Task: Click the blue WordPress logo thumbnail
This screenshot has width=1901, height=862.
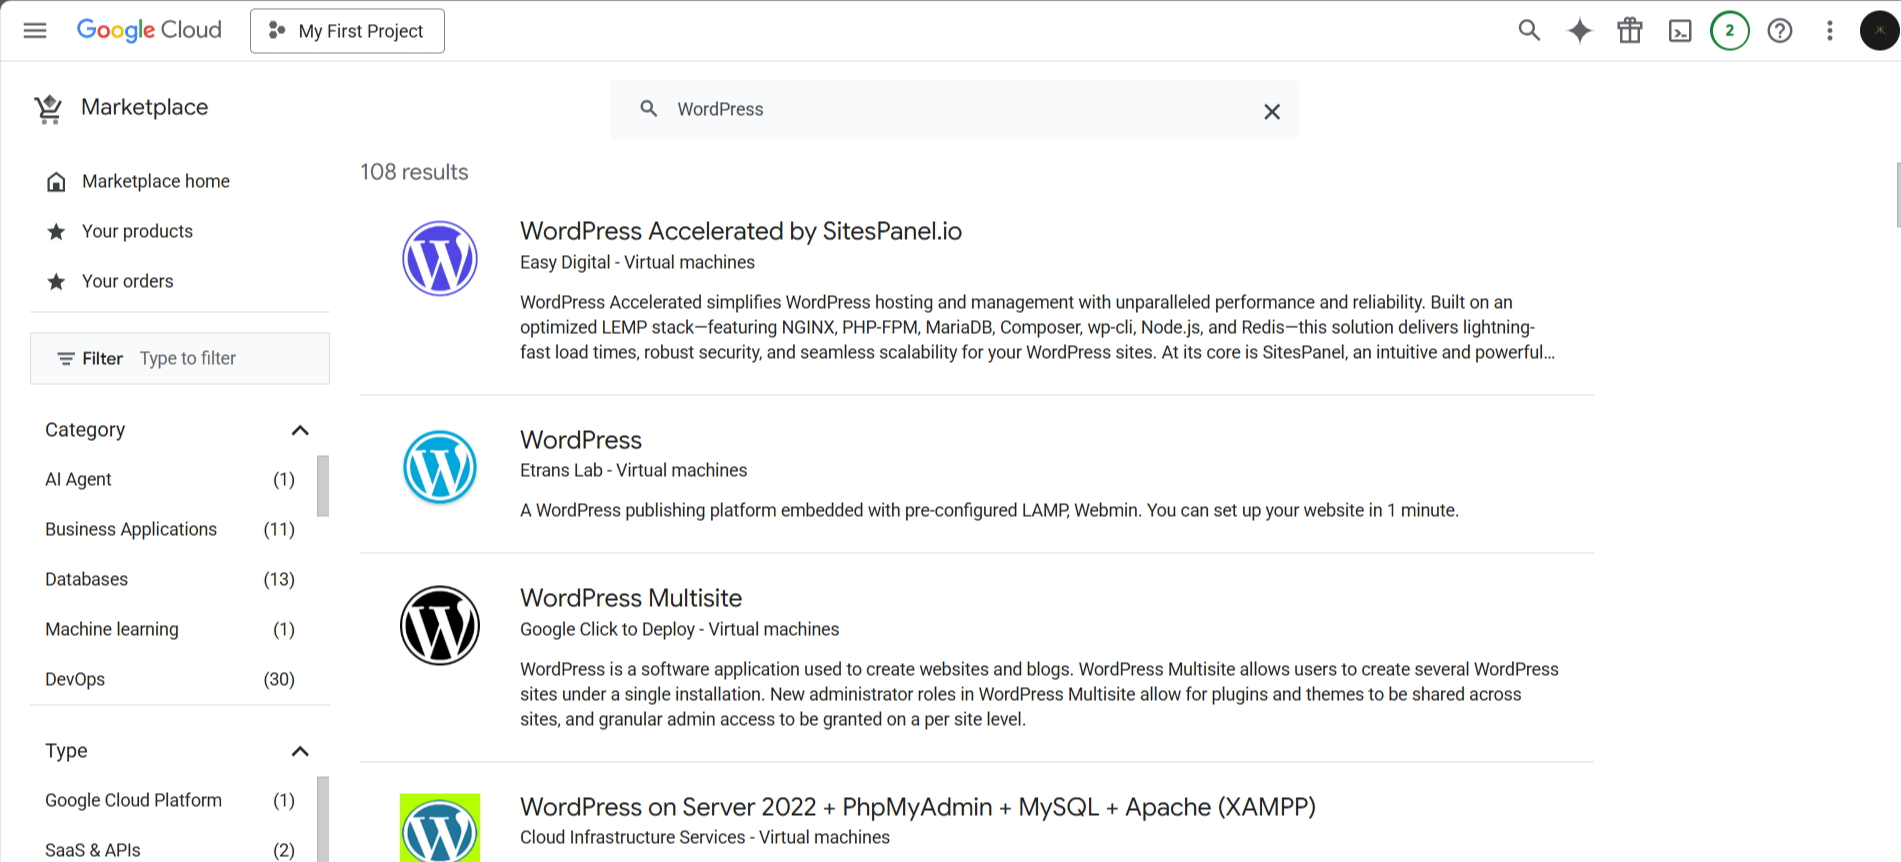Action: (440, 467)
